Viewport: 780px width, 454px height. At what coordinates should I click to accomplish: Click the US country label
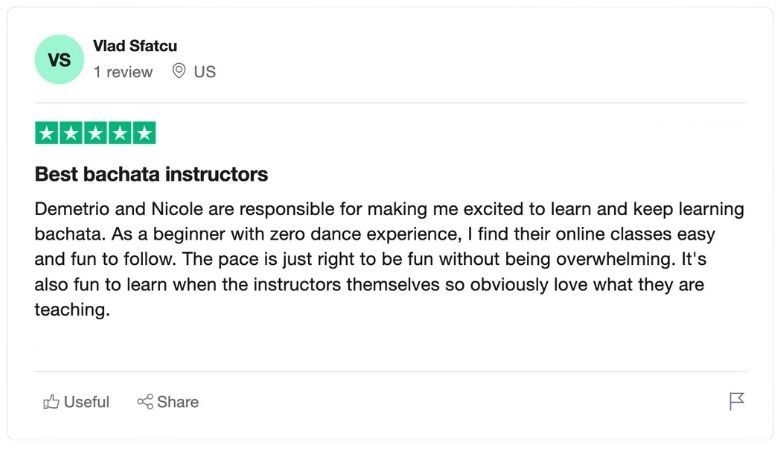205,72
